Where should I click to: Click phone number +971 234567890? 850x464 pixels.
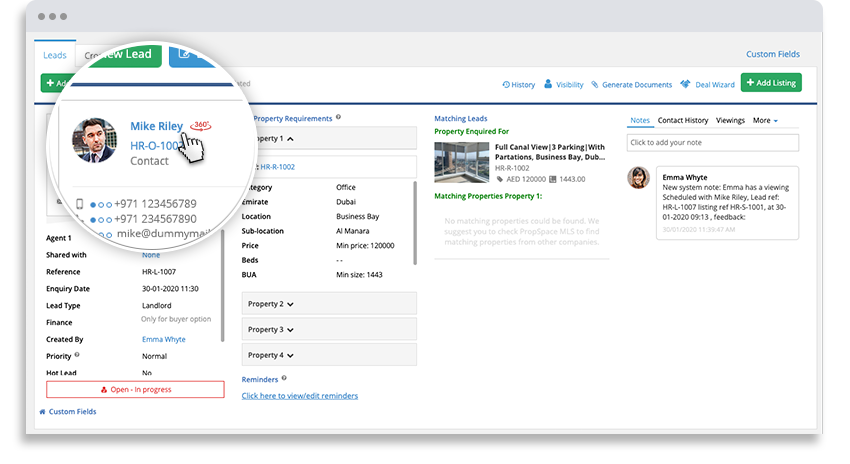[155, 219]
